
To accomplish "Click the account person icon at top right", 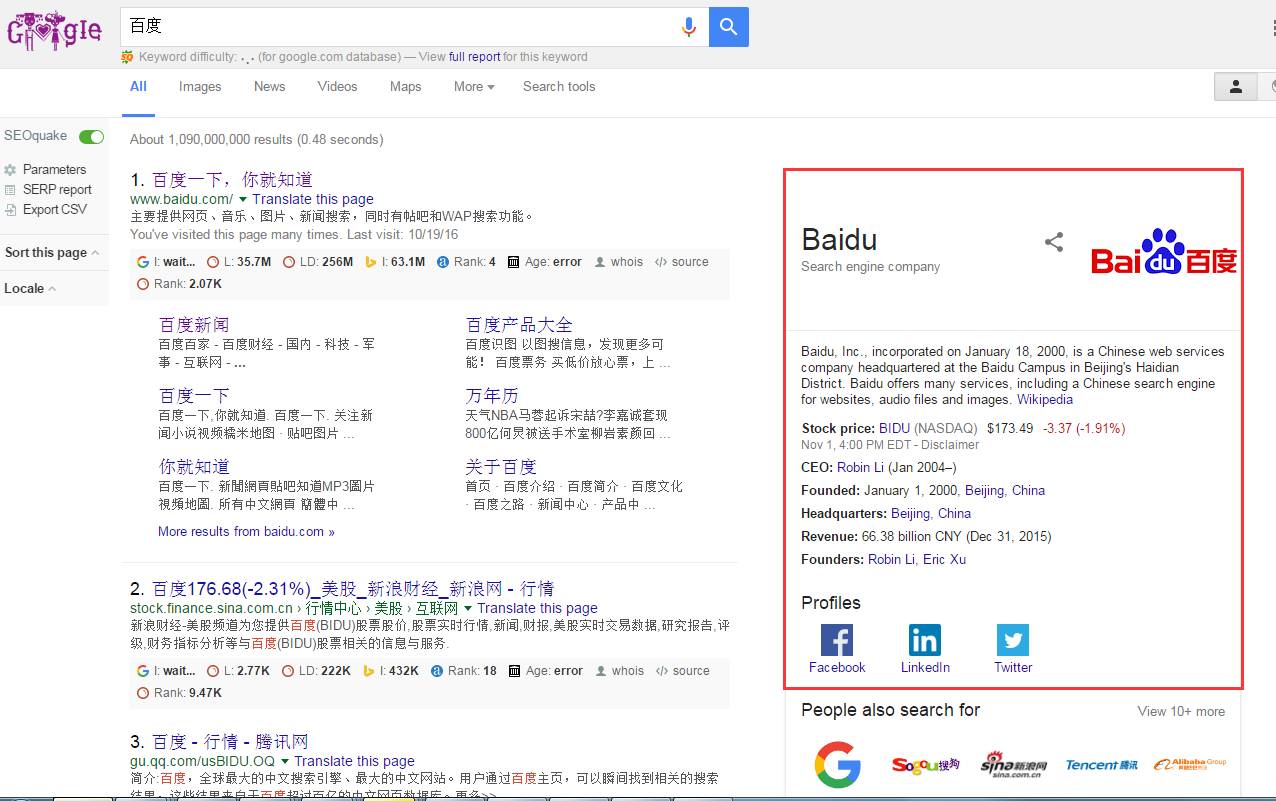I will tap(1236, 87).
